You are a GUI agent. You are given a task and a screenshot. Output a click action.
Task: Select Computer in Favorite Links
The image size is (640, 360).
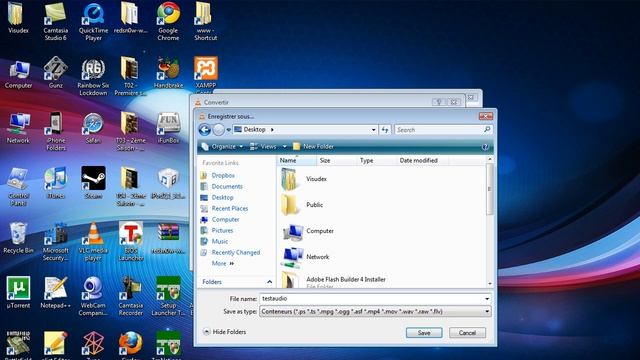(220, 220)
